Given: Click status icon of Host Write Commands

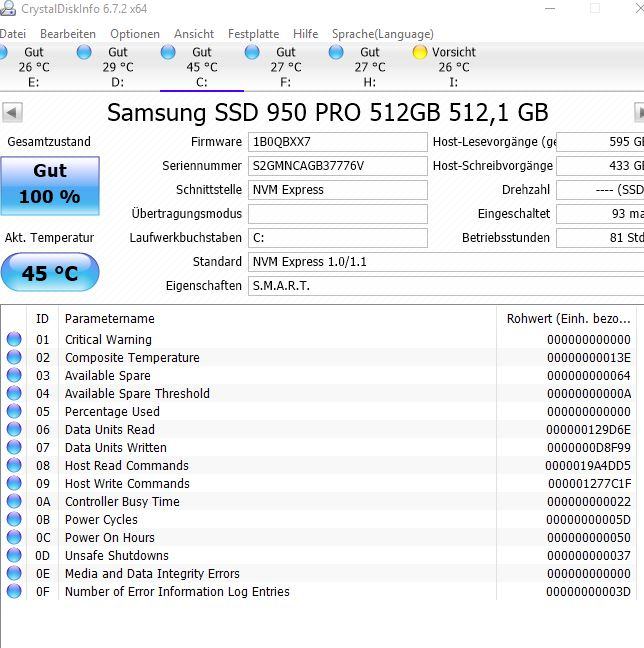Looking at the screenshot, I should point(14,484).
